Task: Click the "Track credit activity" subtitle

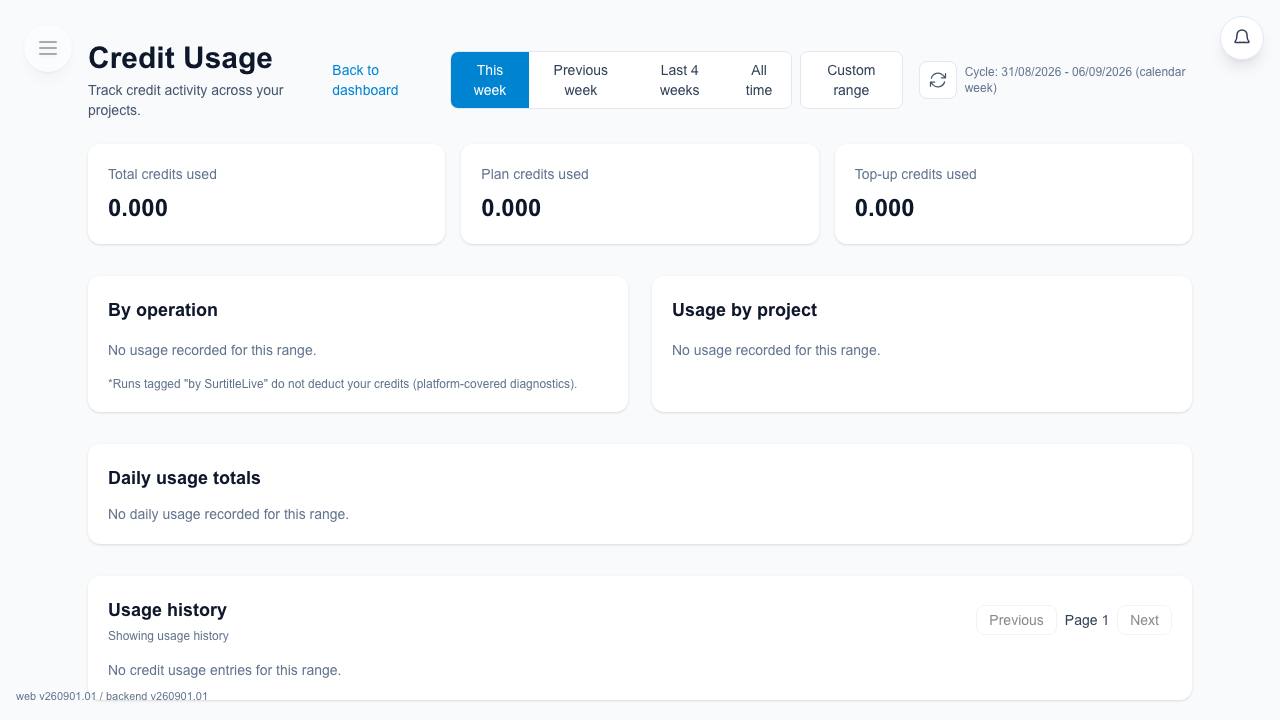Action: click(186, 100)
